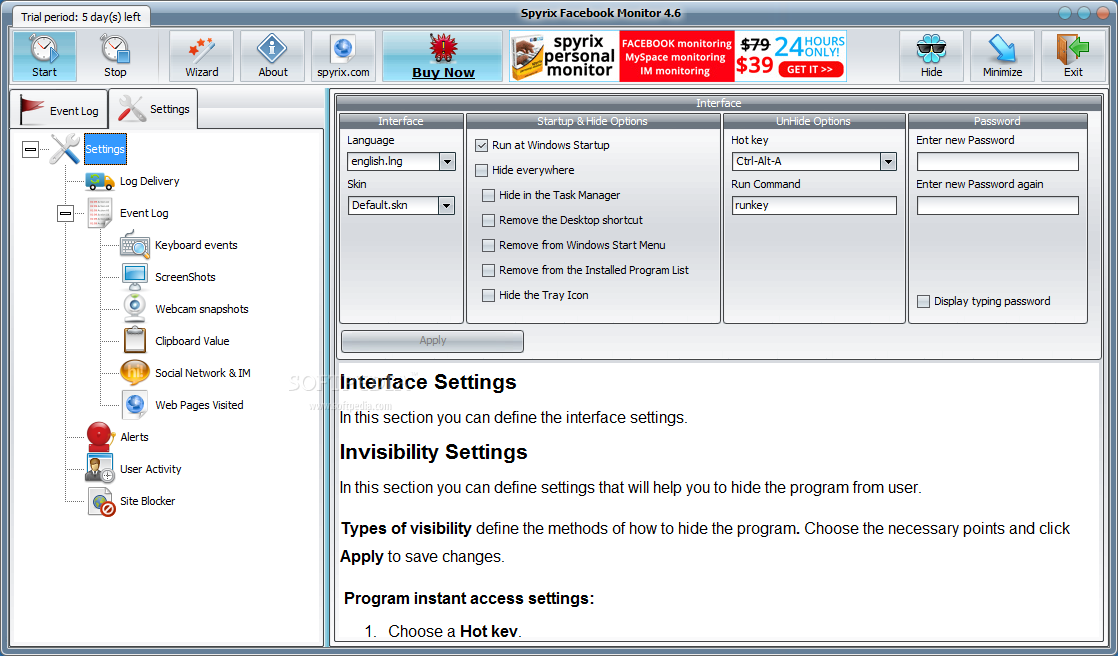
Task: Enable Hide the Tray Icon checkbox
Action: pos(488,295)
